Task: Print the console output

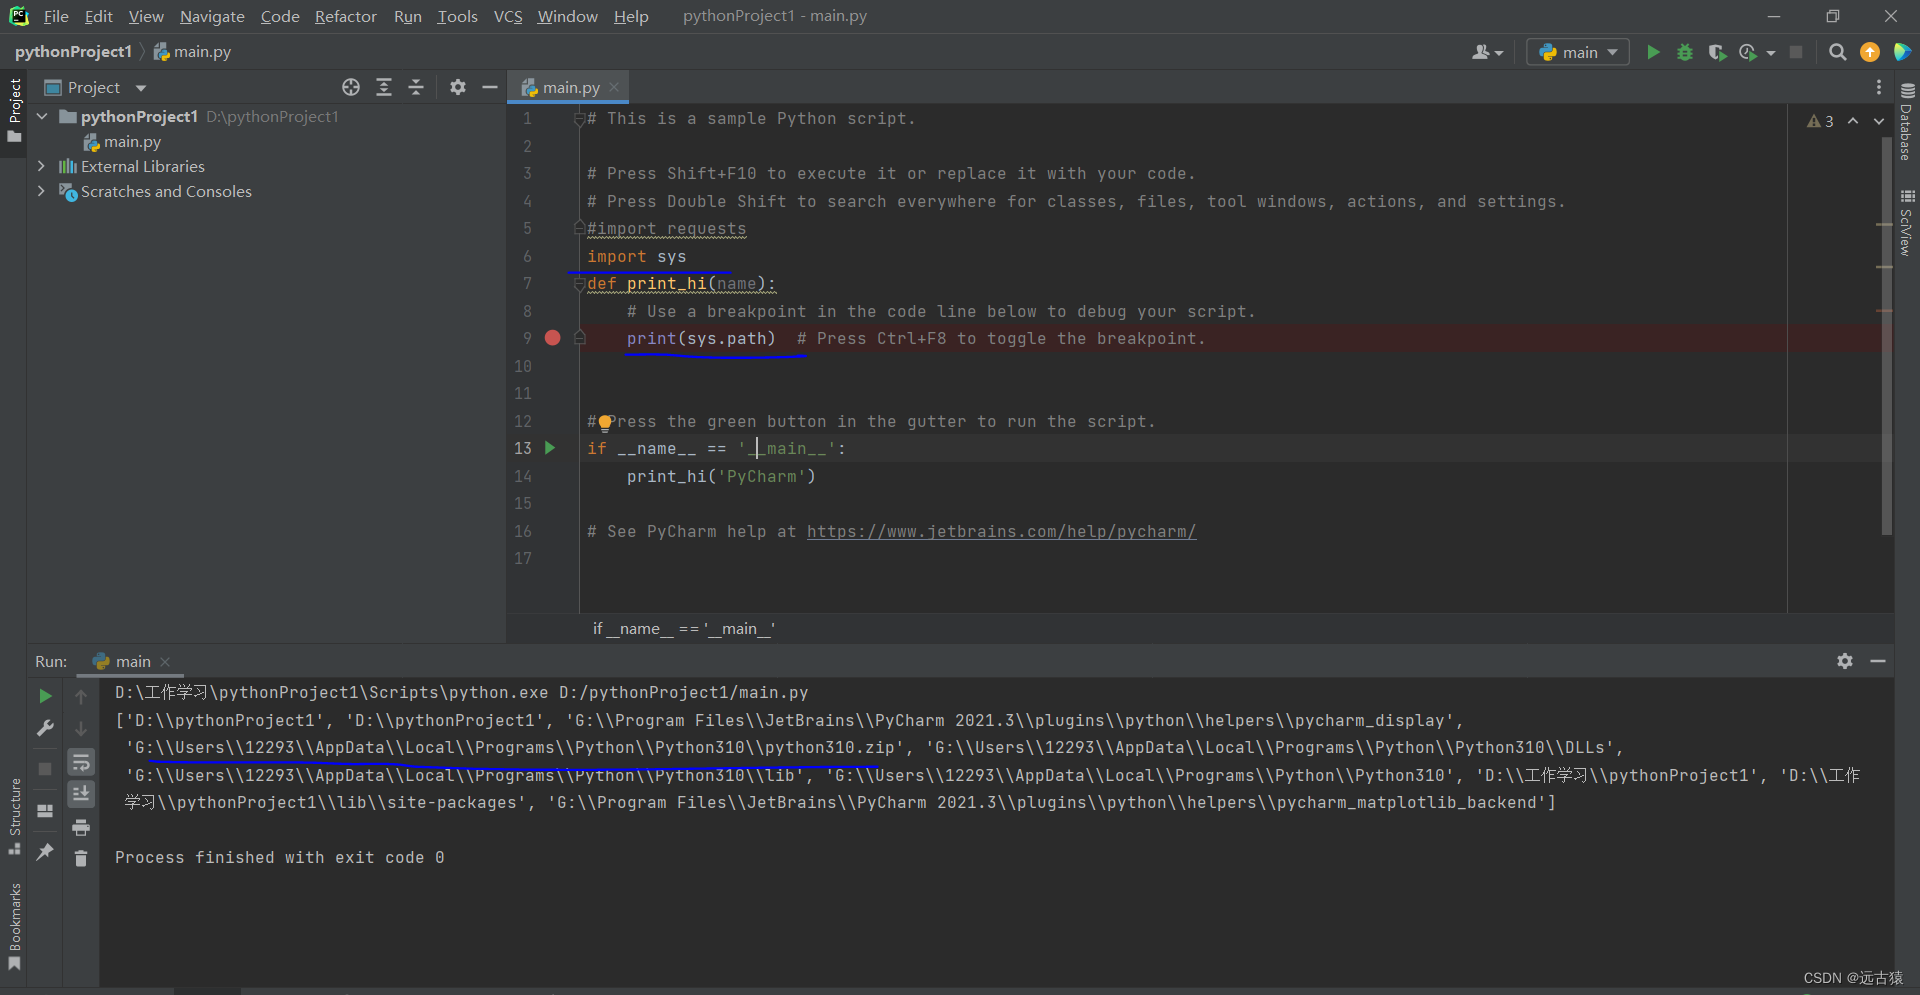Action: pyautogui.click(x=81, y=827)
